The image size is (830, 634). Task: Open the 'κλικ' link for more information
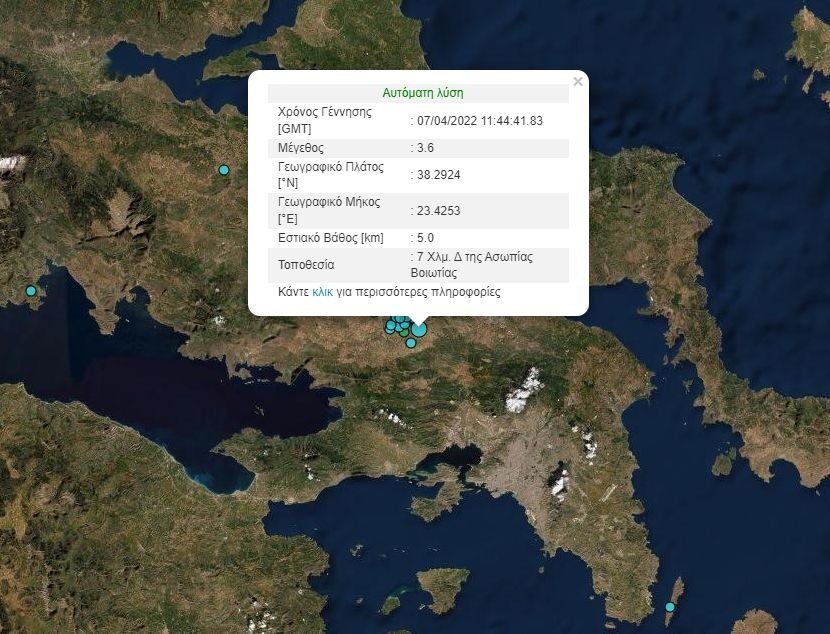(x=322, y=293)
